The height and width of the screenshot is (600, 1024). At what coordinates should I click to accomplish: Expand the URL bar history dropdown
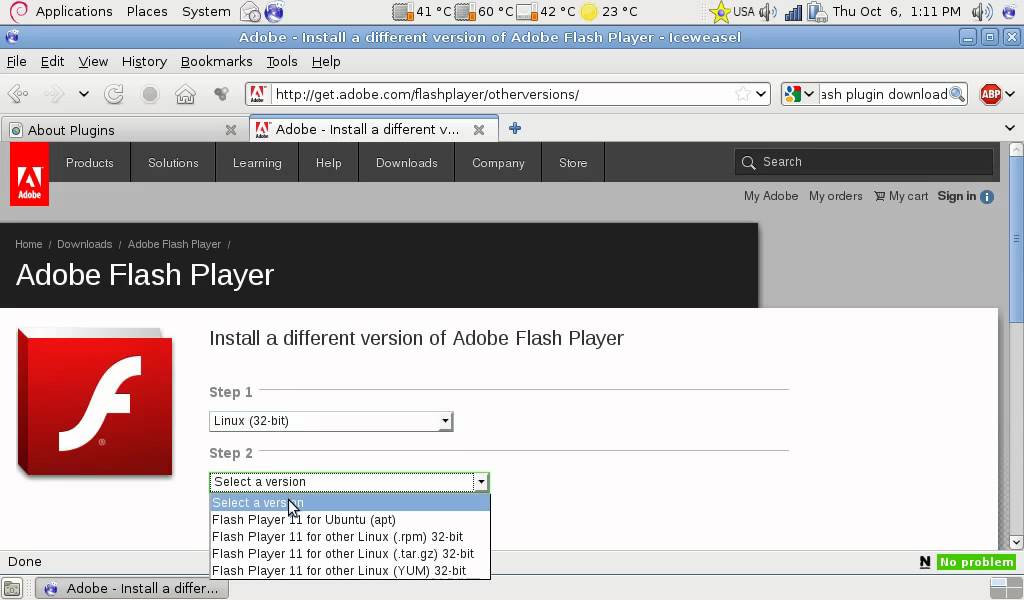click(x=761, y=94)
